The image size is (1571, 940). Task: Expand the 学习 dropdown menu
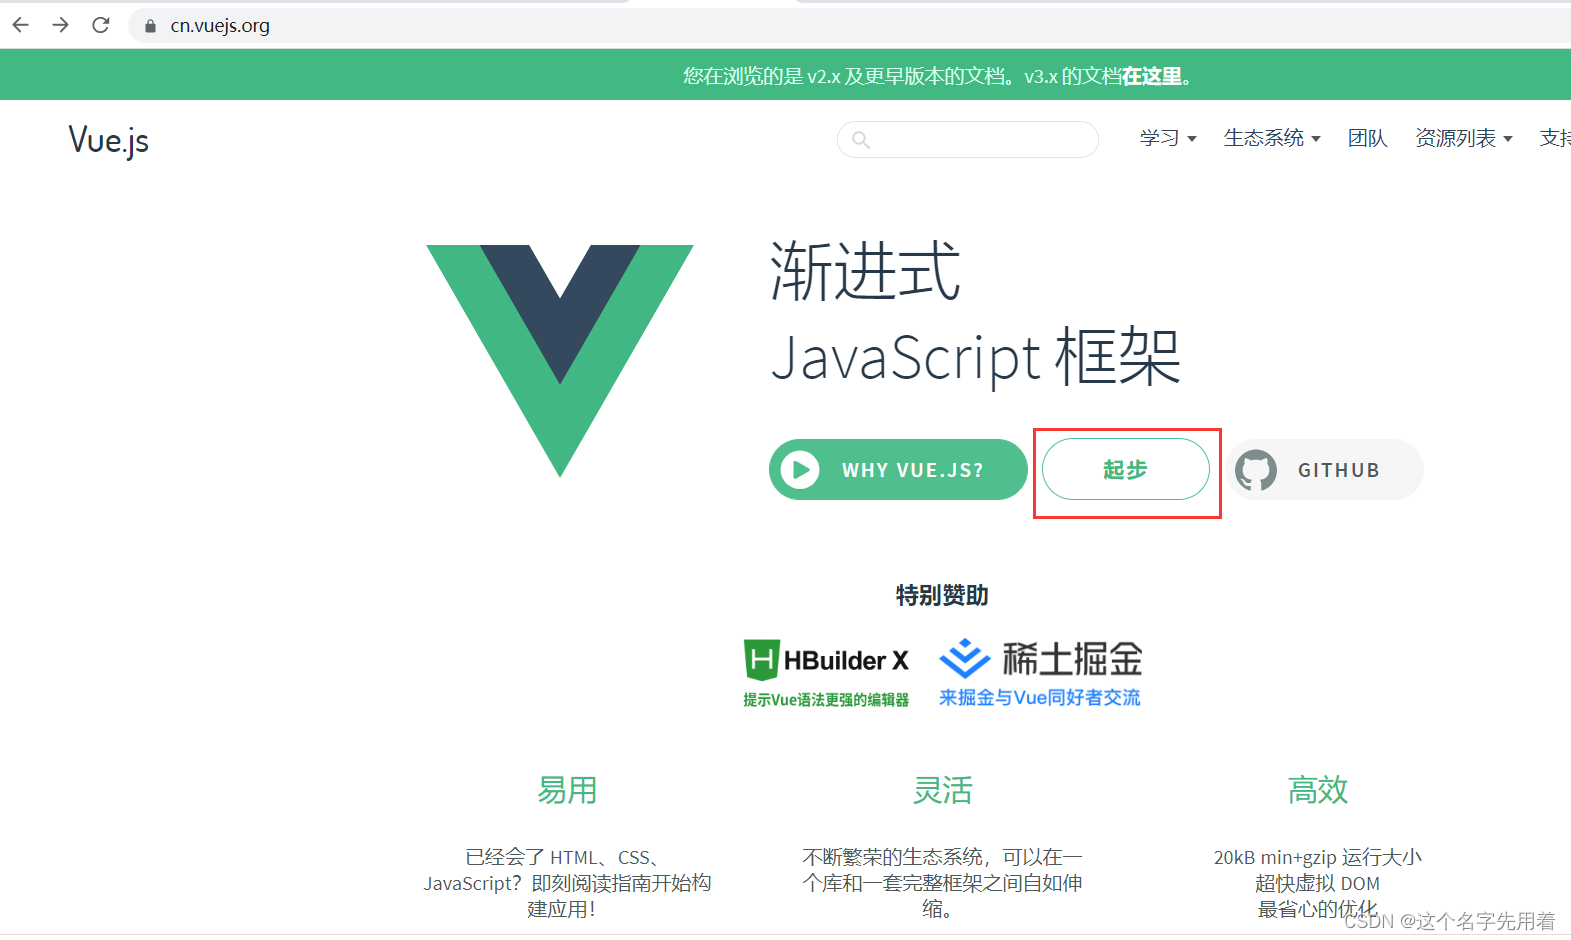1168,138
